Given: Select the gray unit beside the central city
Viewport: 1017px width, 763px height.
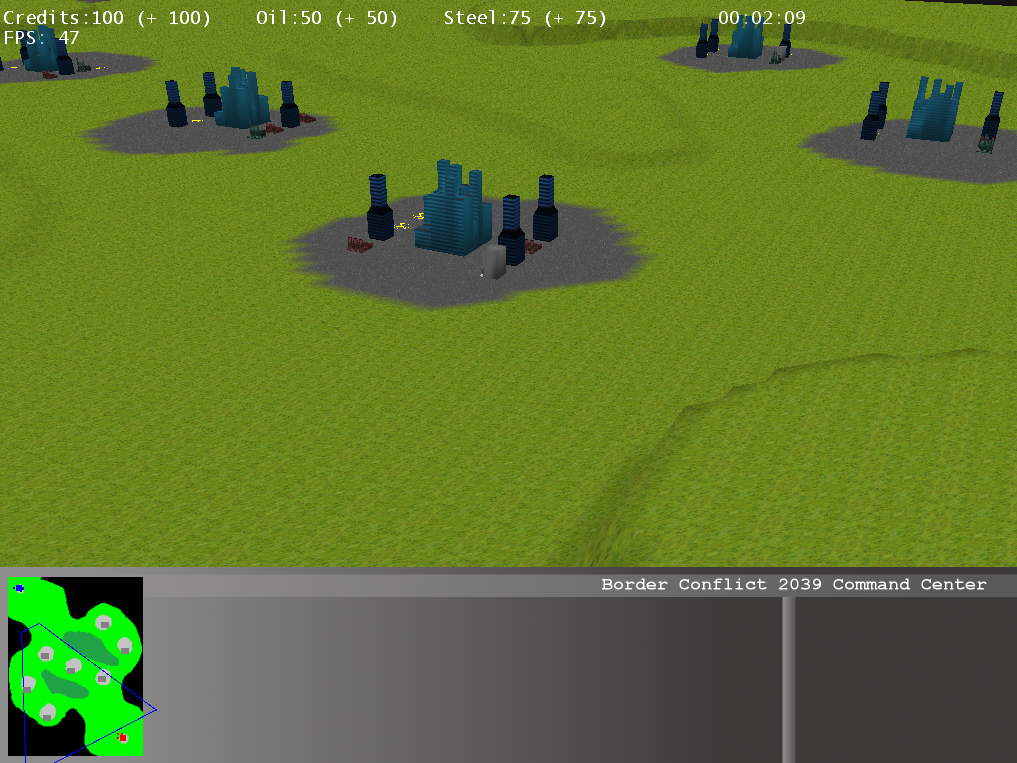Looking at the screenshot, I should [494, 261].
